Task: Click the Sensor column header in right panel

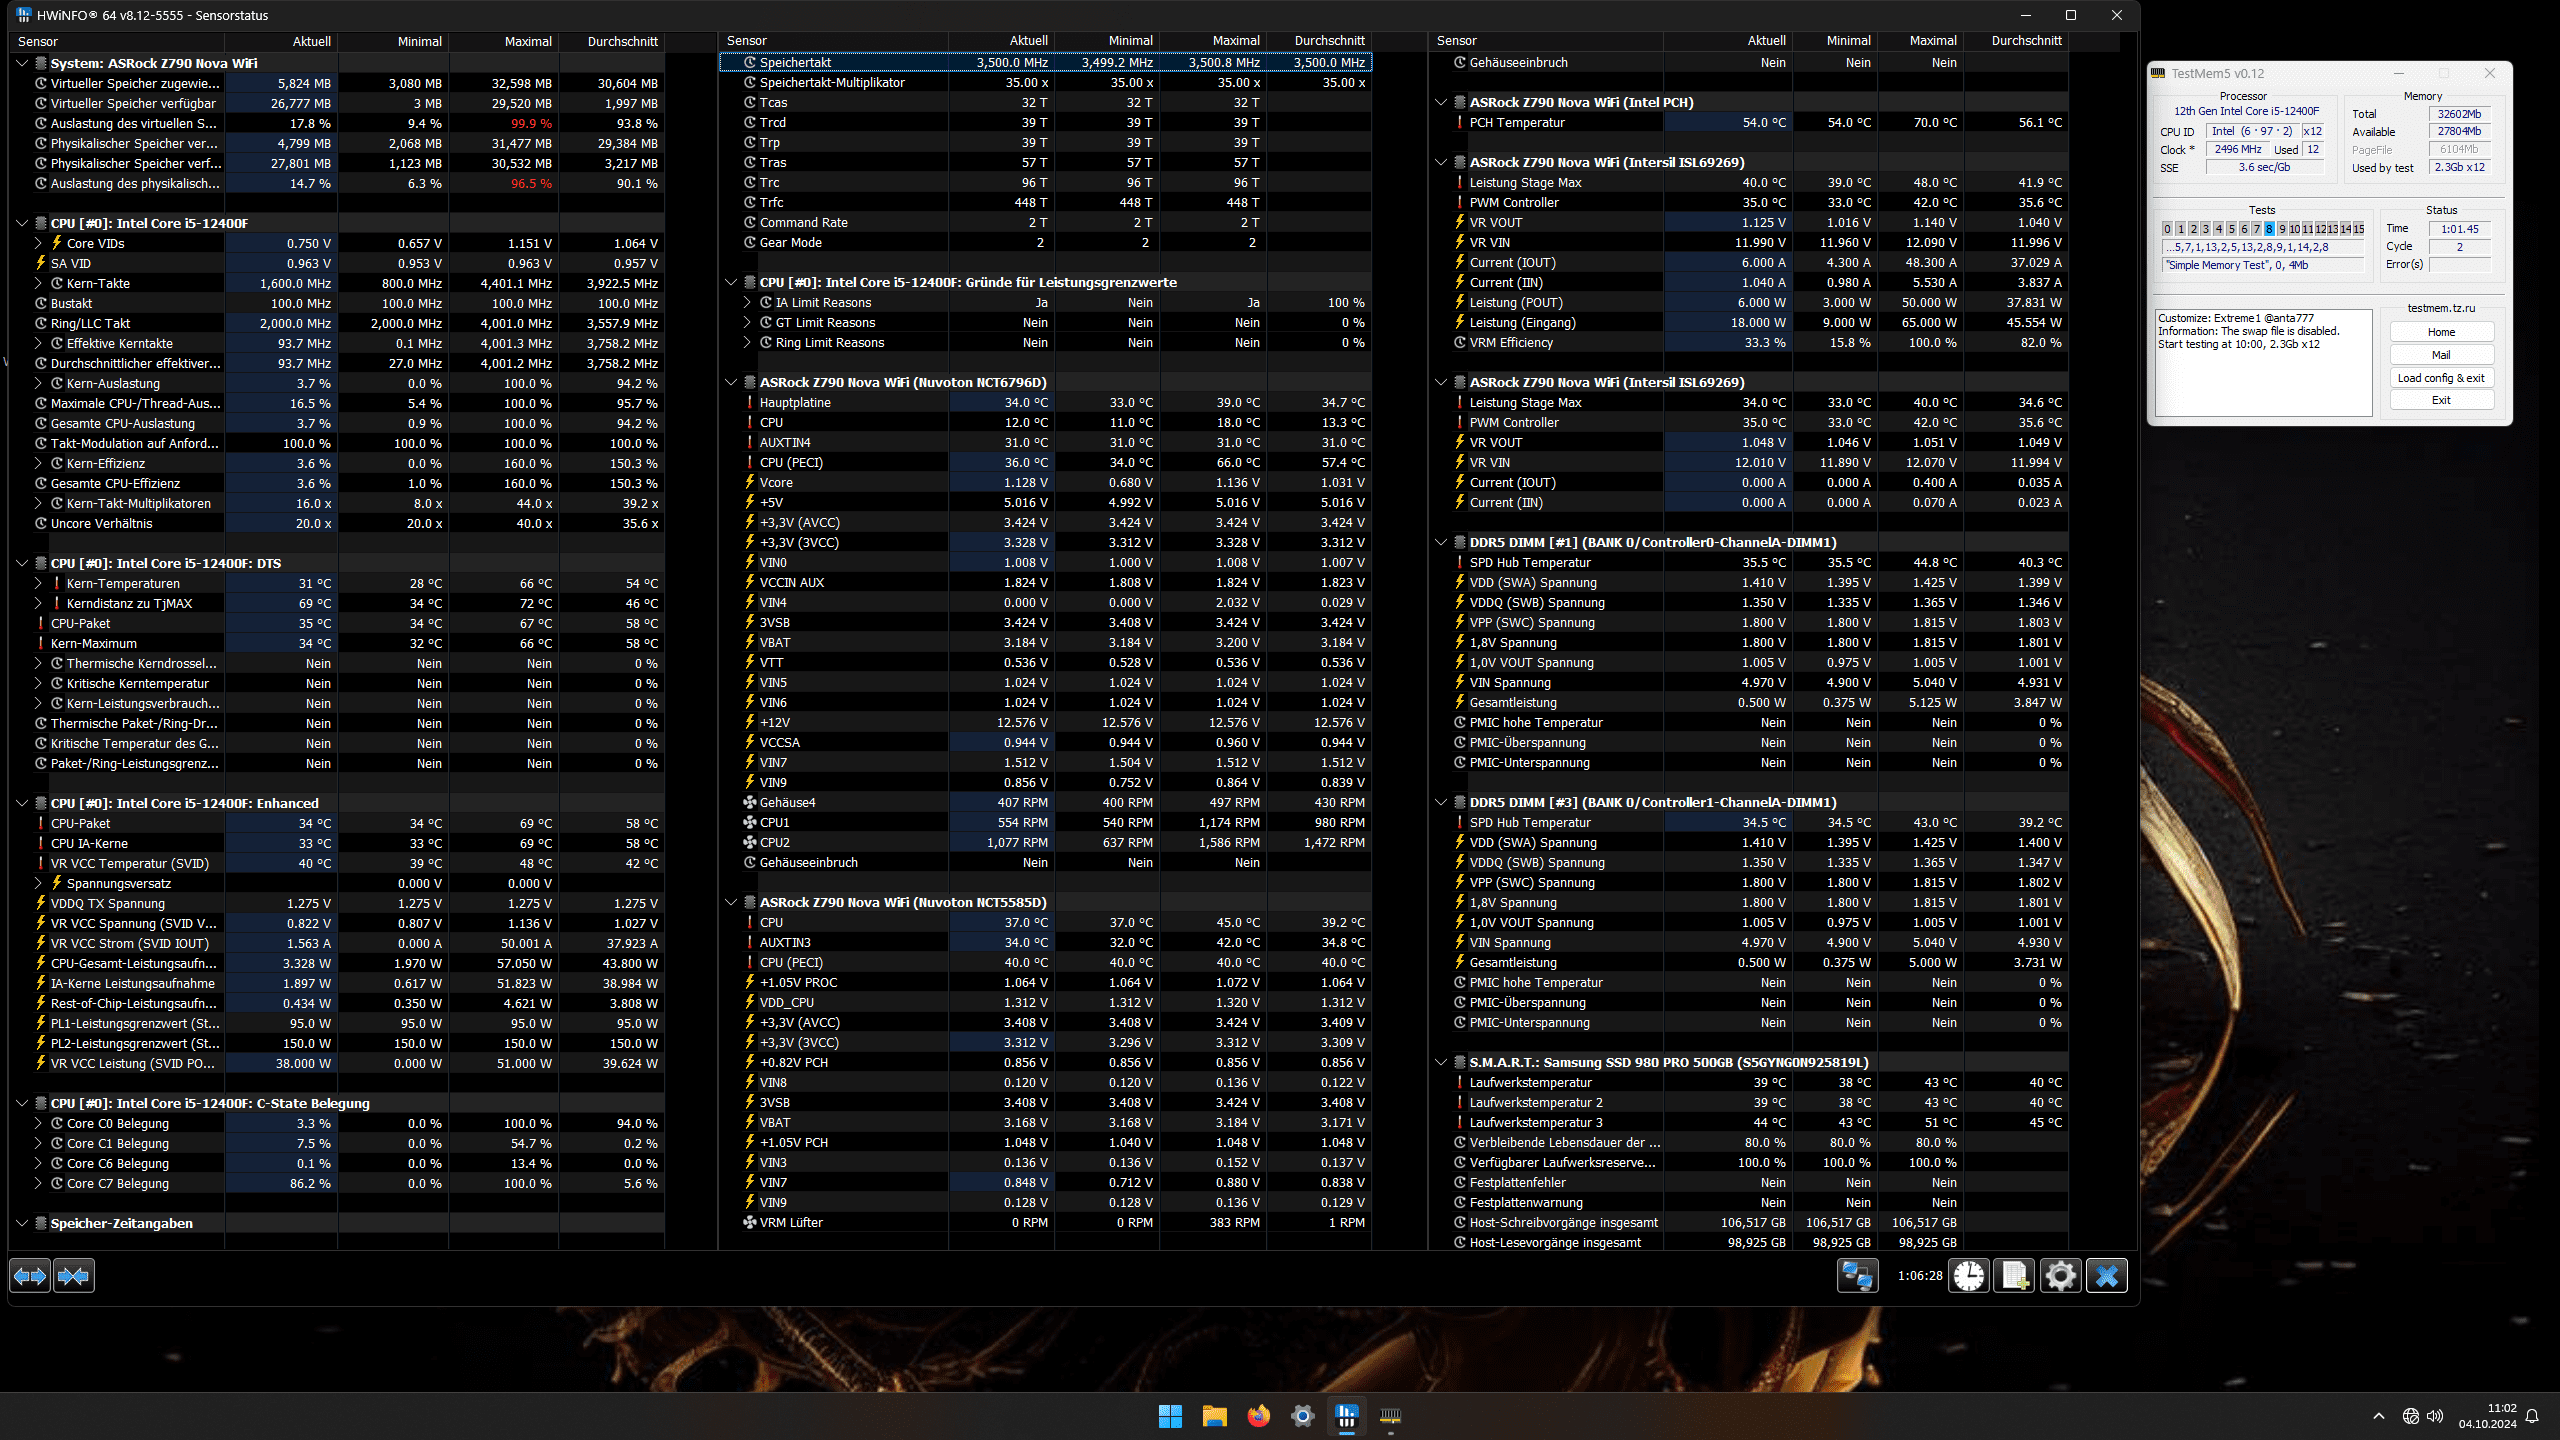Action: click(x=1546, y=41)
